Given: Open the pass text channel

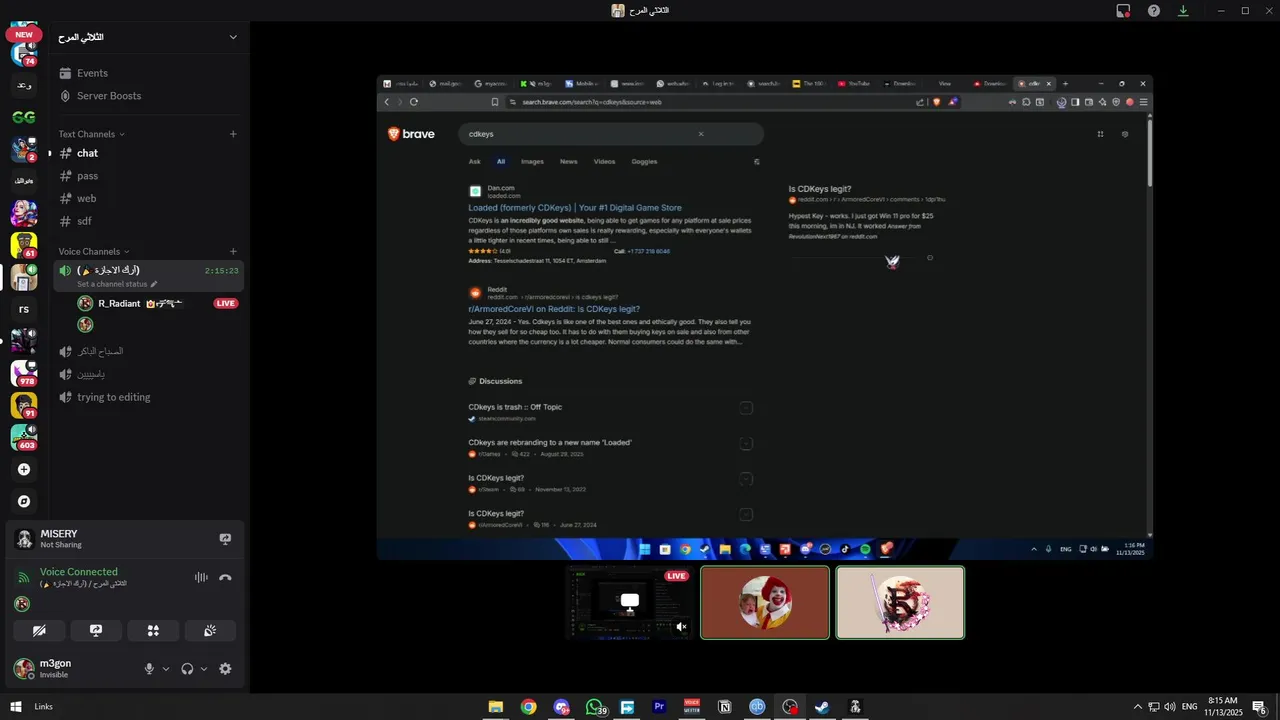Looking at the screenshot, I should point(148,176).
